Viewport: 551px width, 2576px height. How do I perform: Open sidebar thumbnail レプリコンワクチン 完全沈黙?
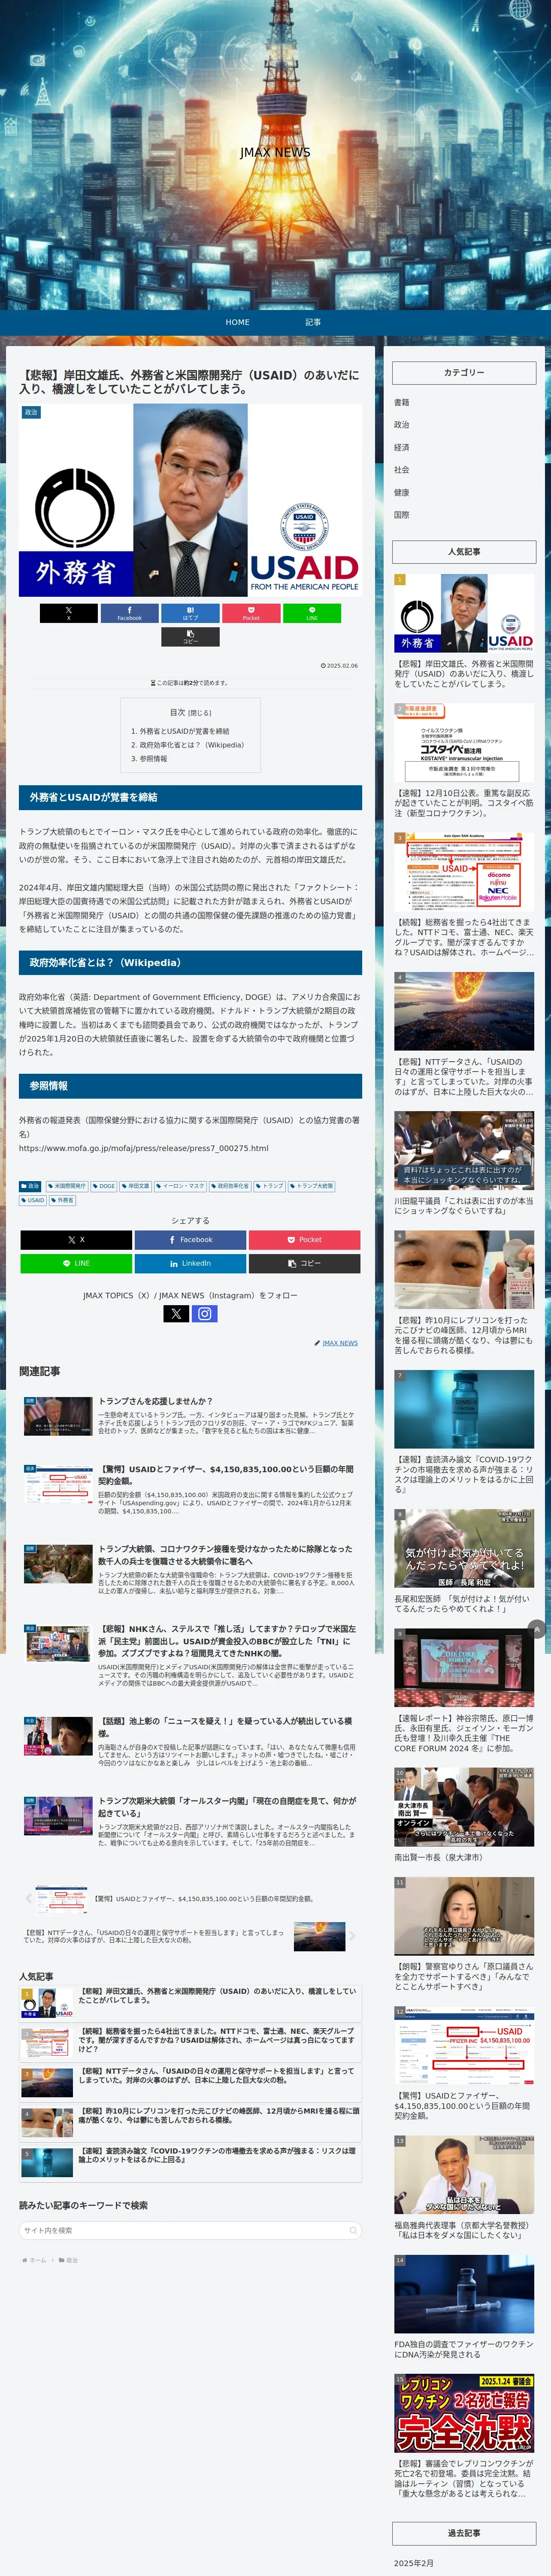coord(464,2413)
